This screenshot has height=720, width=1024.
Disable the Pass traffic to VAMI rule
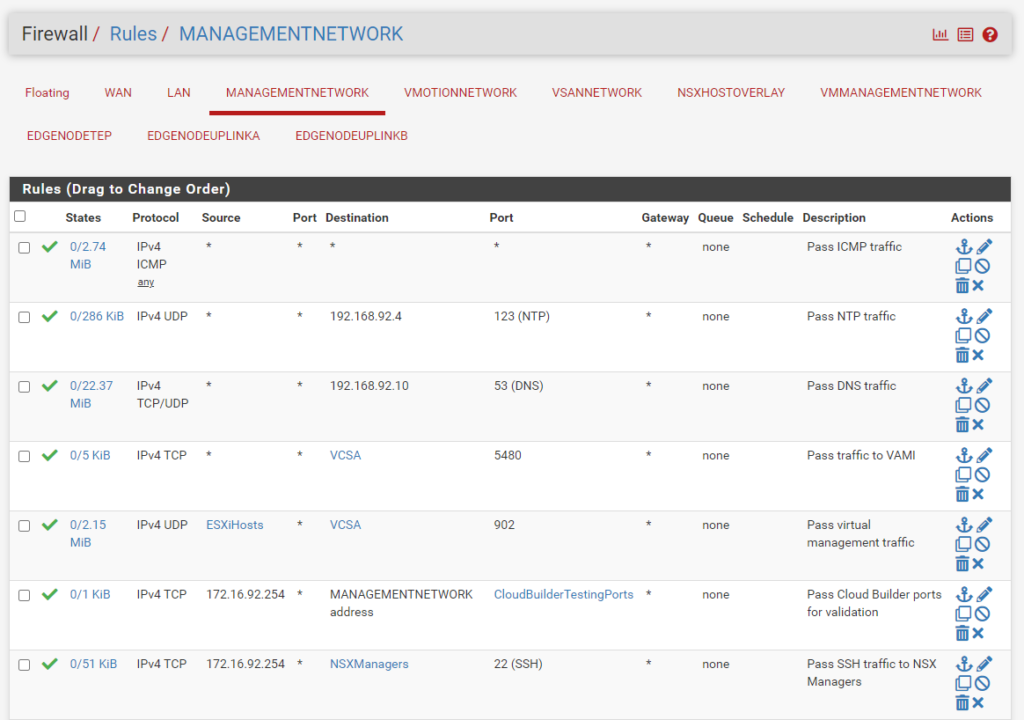983,475
